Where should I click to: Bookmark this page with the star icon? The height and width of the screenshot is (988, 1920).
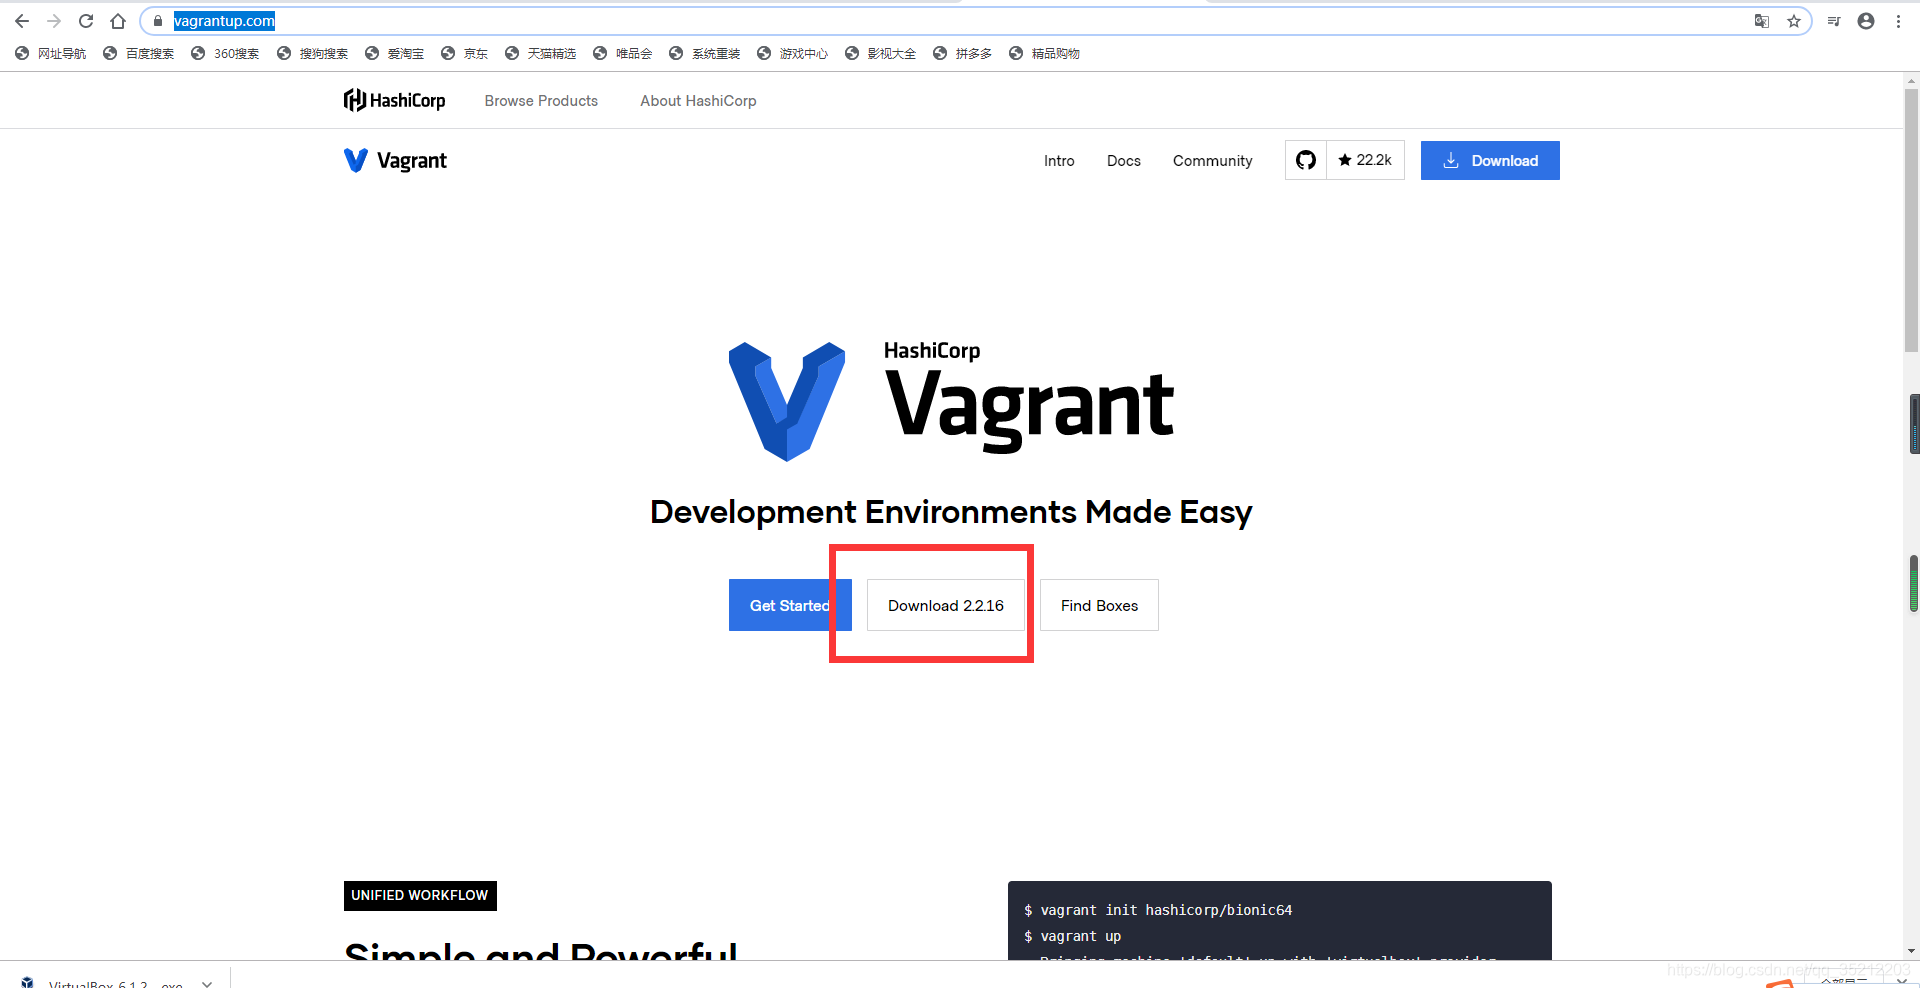coord(1794,21)
